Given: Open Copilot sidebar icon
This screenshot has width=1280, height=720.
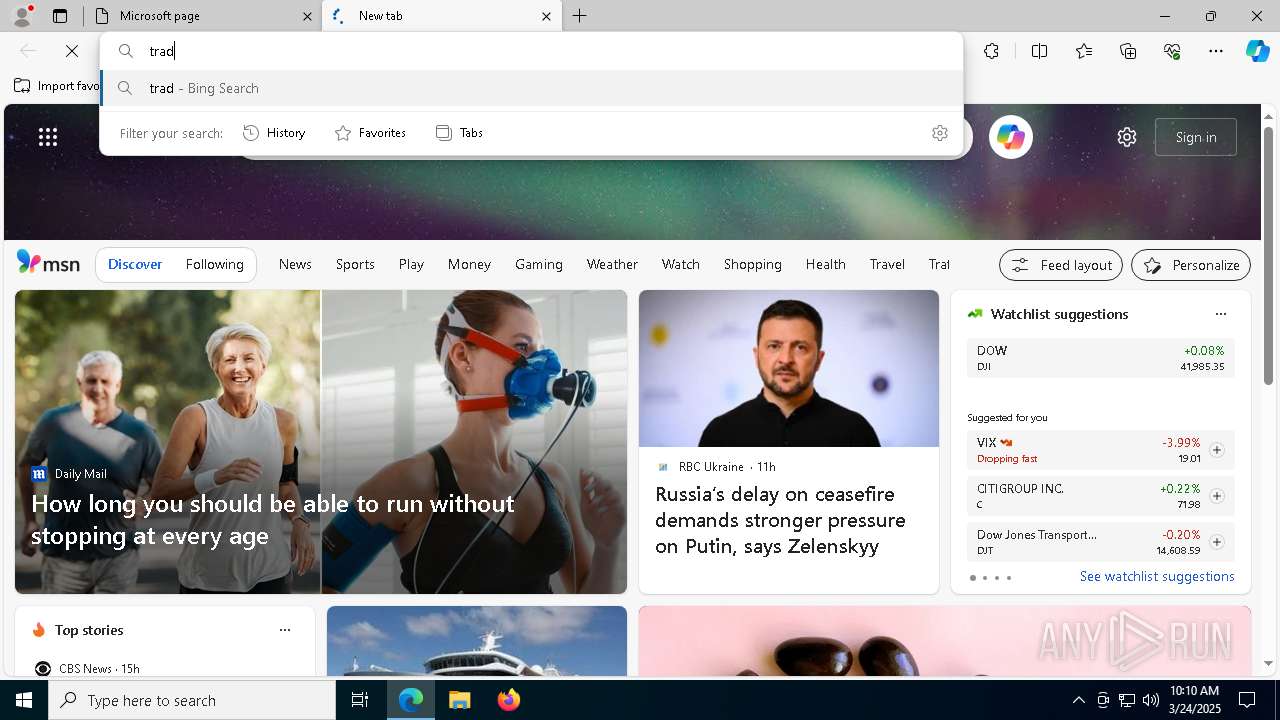Looking at the screenshot, I should (1257, 51).
